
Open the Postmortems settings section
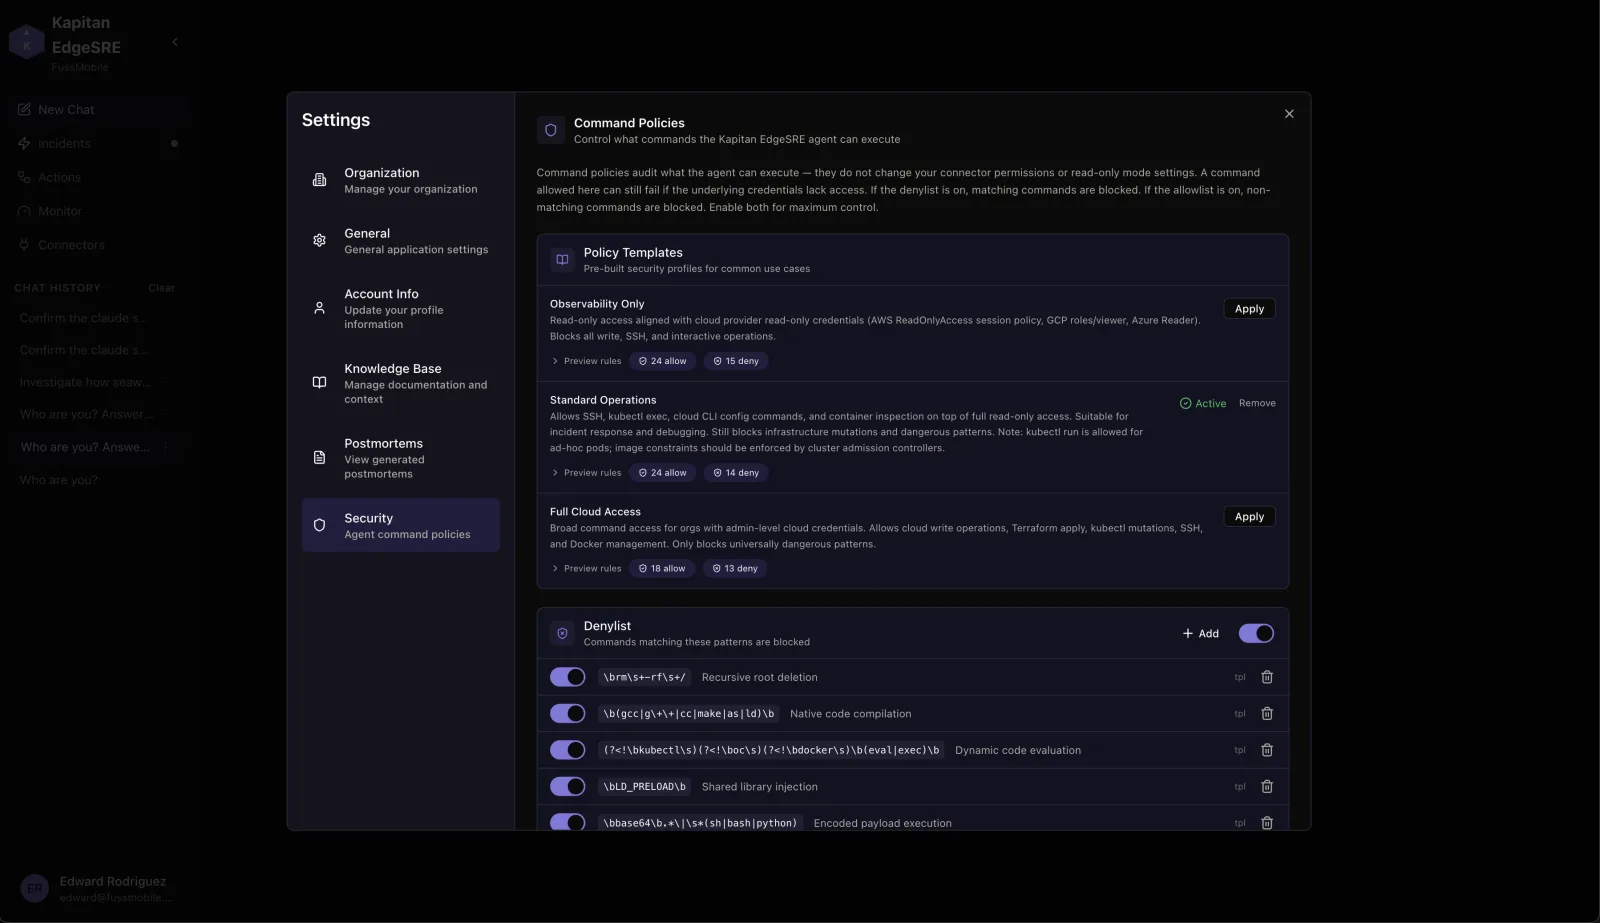[x=401, y=458]
